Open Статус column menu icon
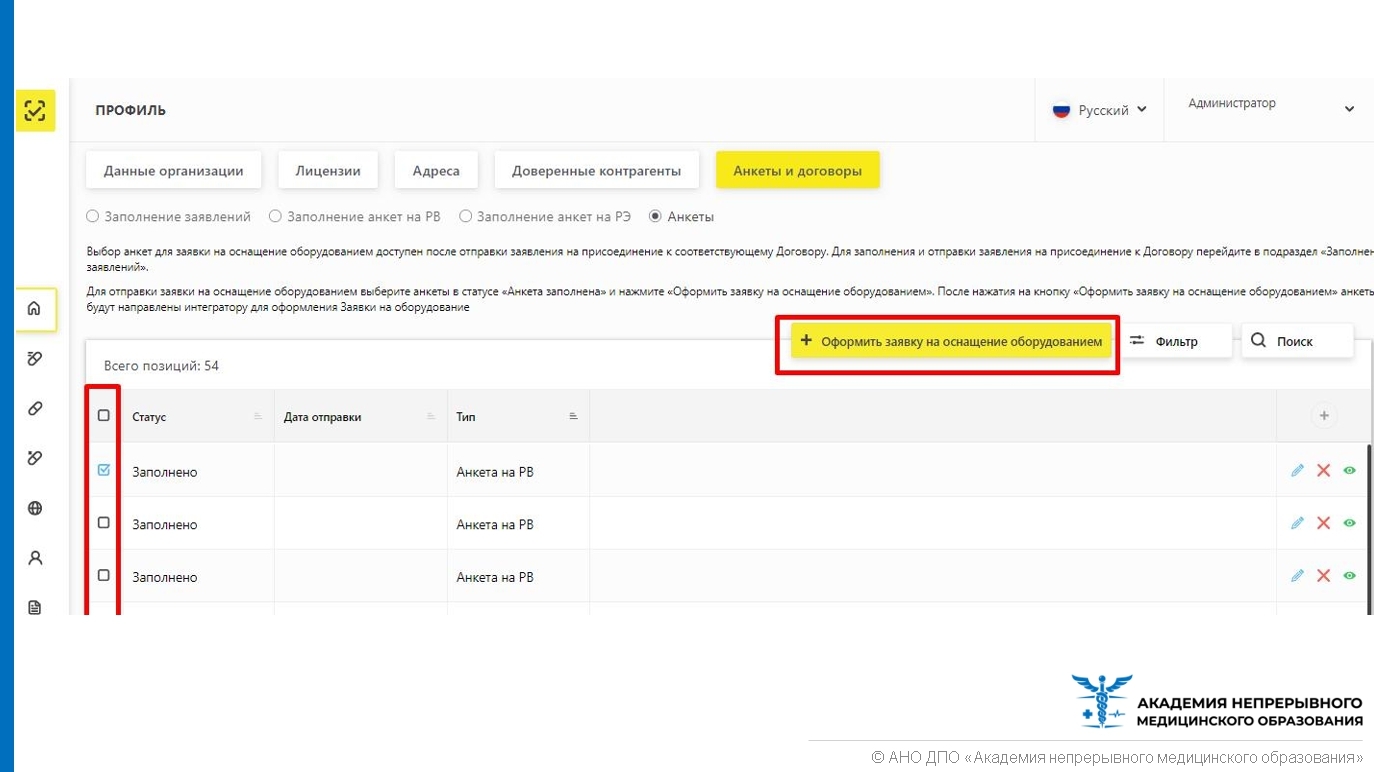The width and height of the screenshot is (1374, 772). (x=258, y=416)
